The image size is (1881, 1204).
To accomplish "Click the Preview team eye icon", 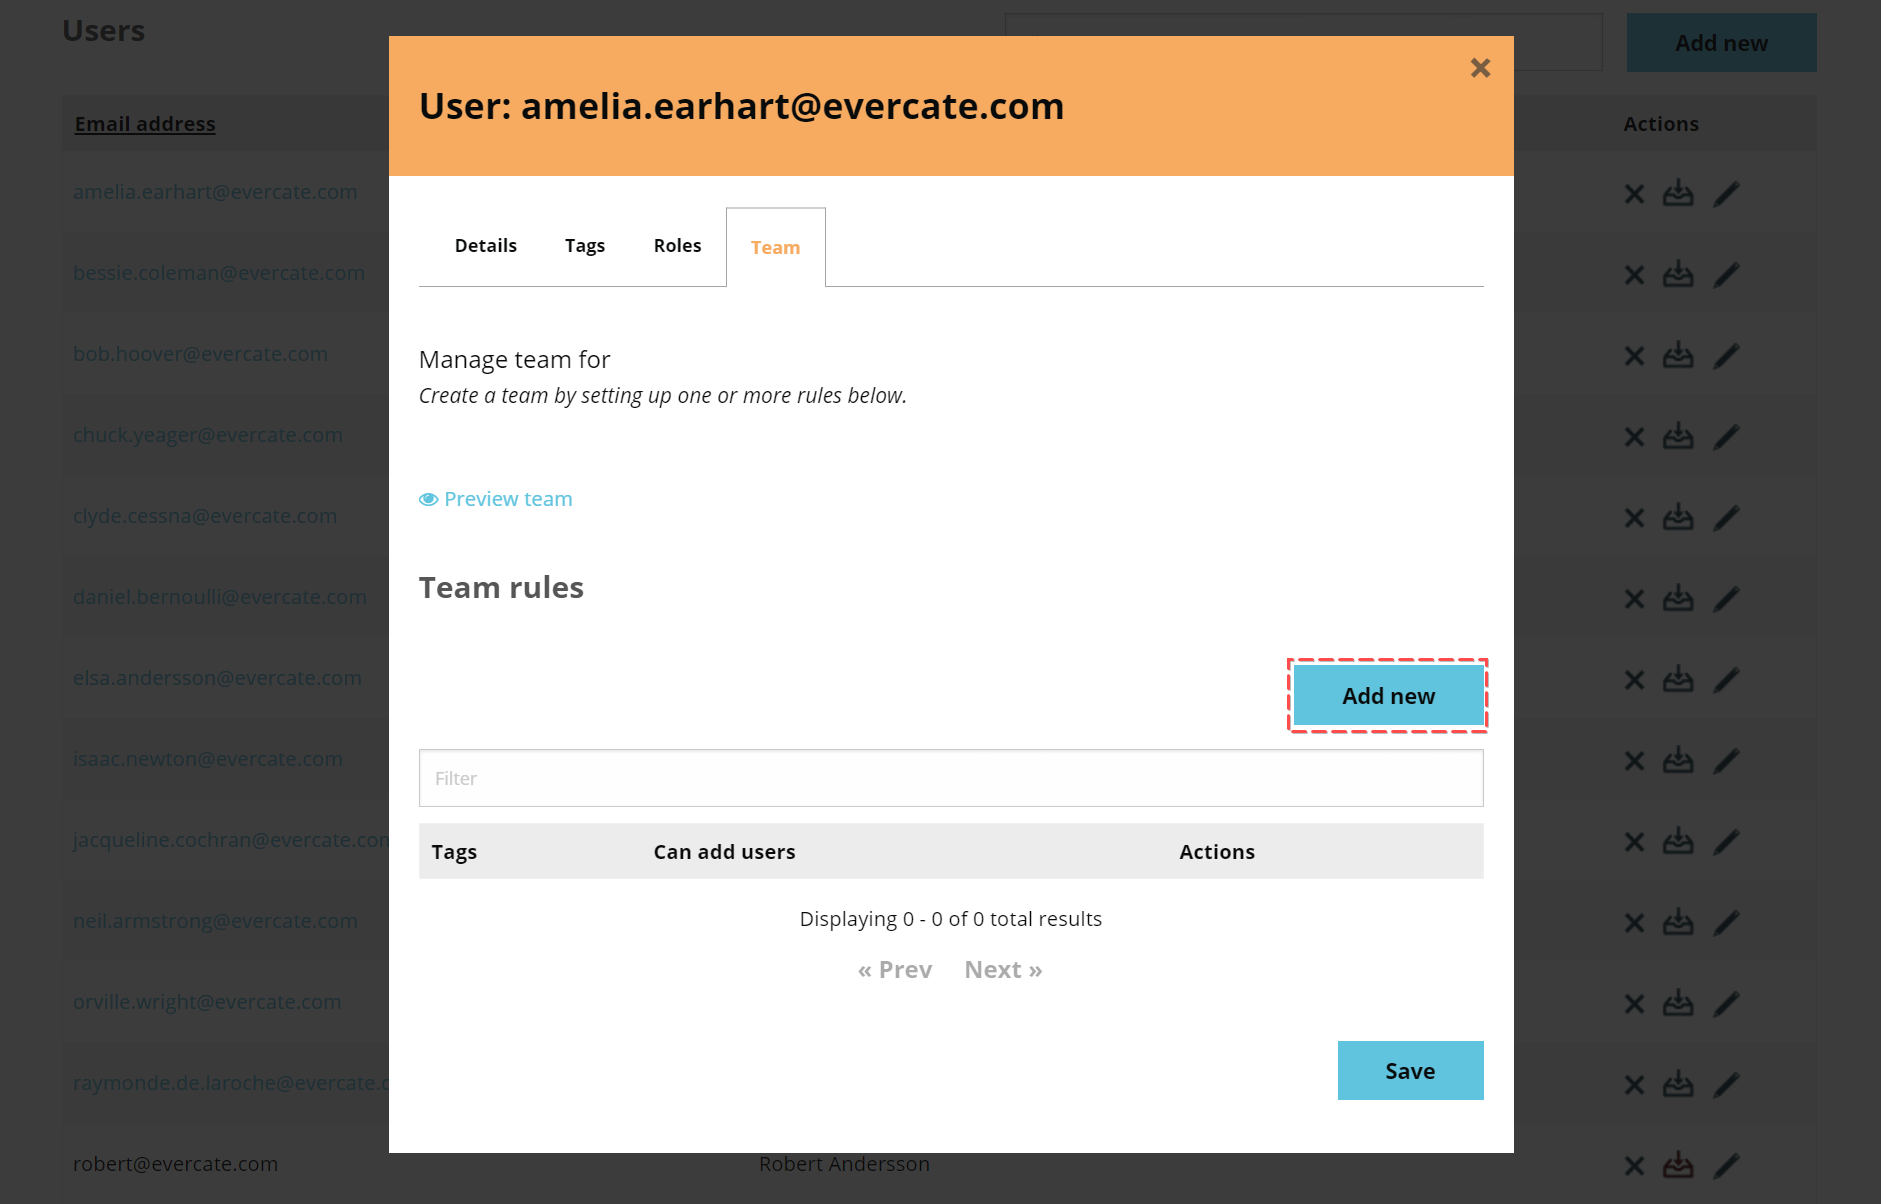I will tap(429, 498).
